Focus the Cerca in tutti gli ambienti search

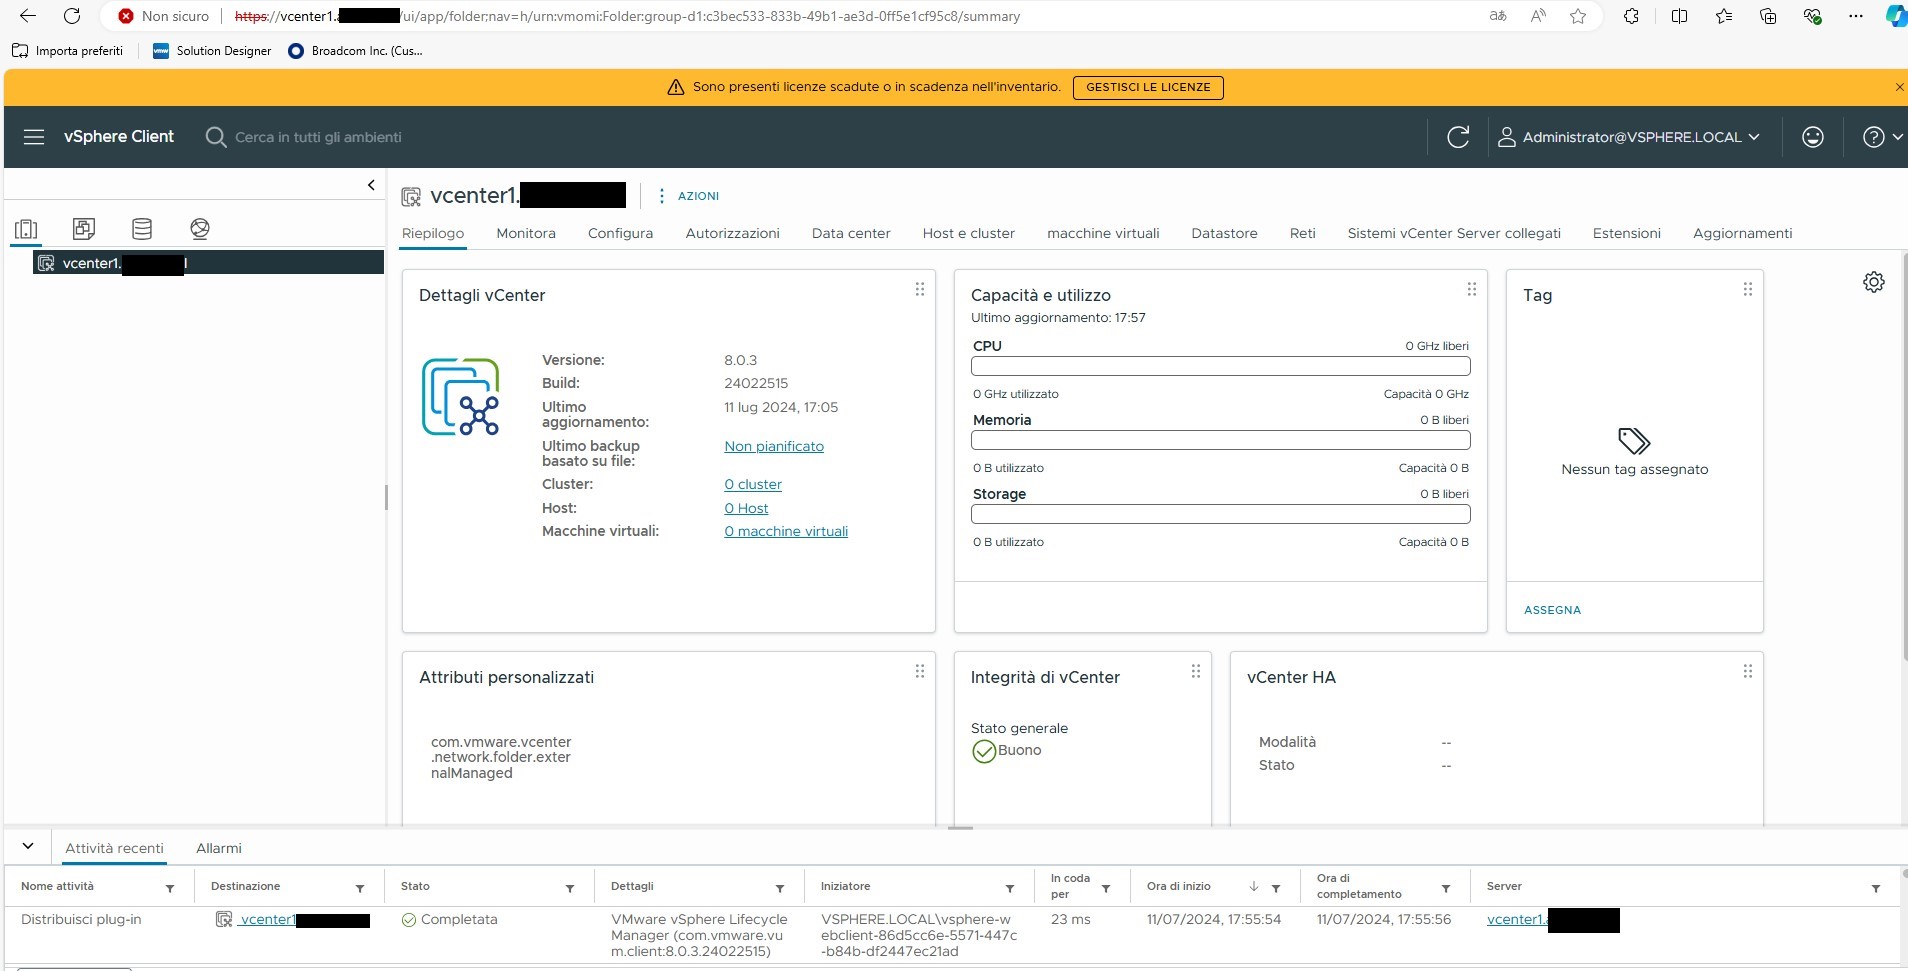[318, 137]
